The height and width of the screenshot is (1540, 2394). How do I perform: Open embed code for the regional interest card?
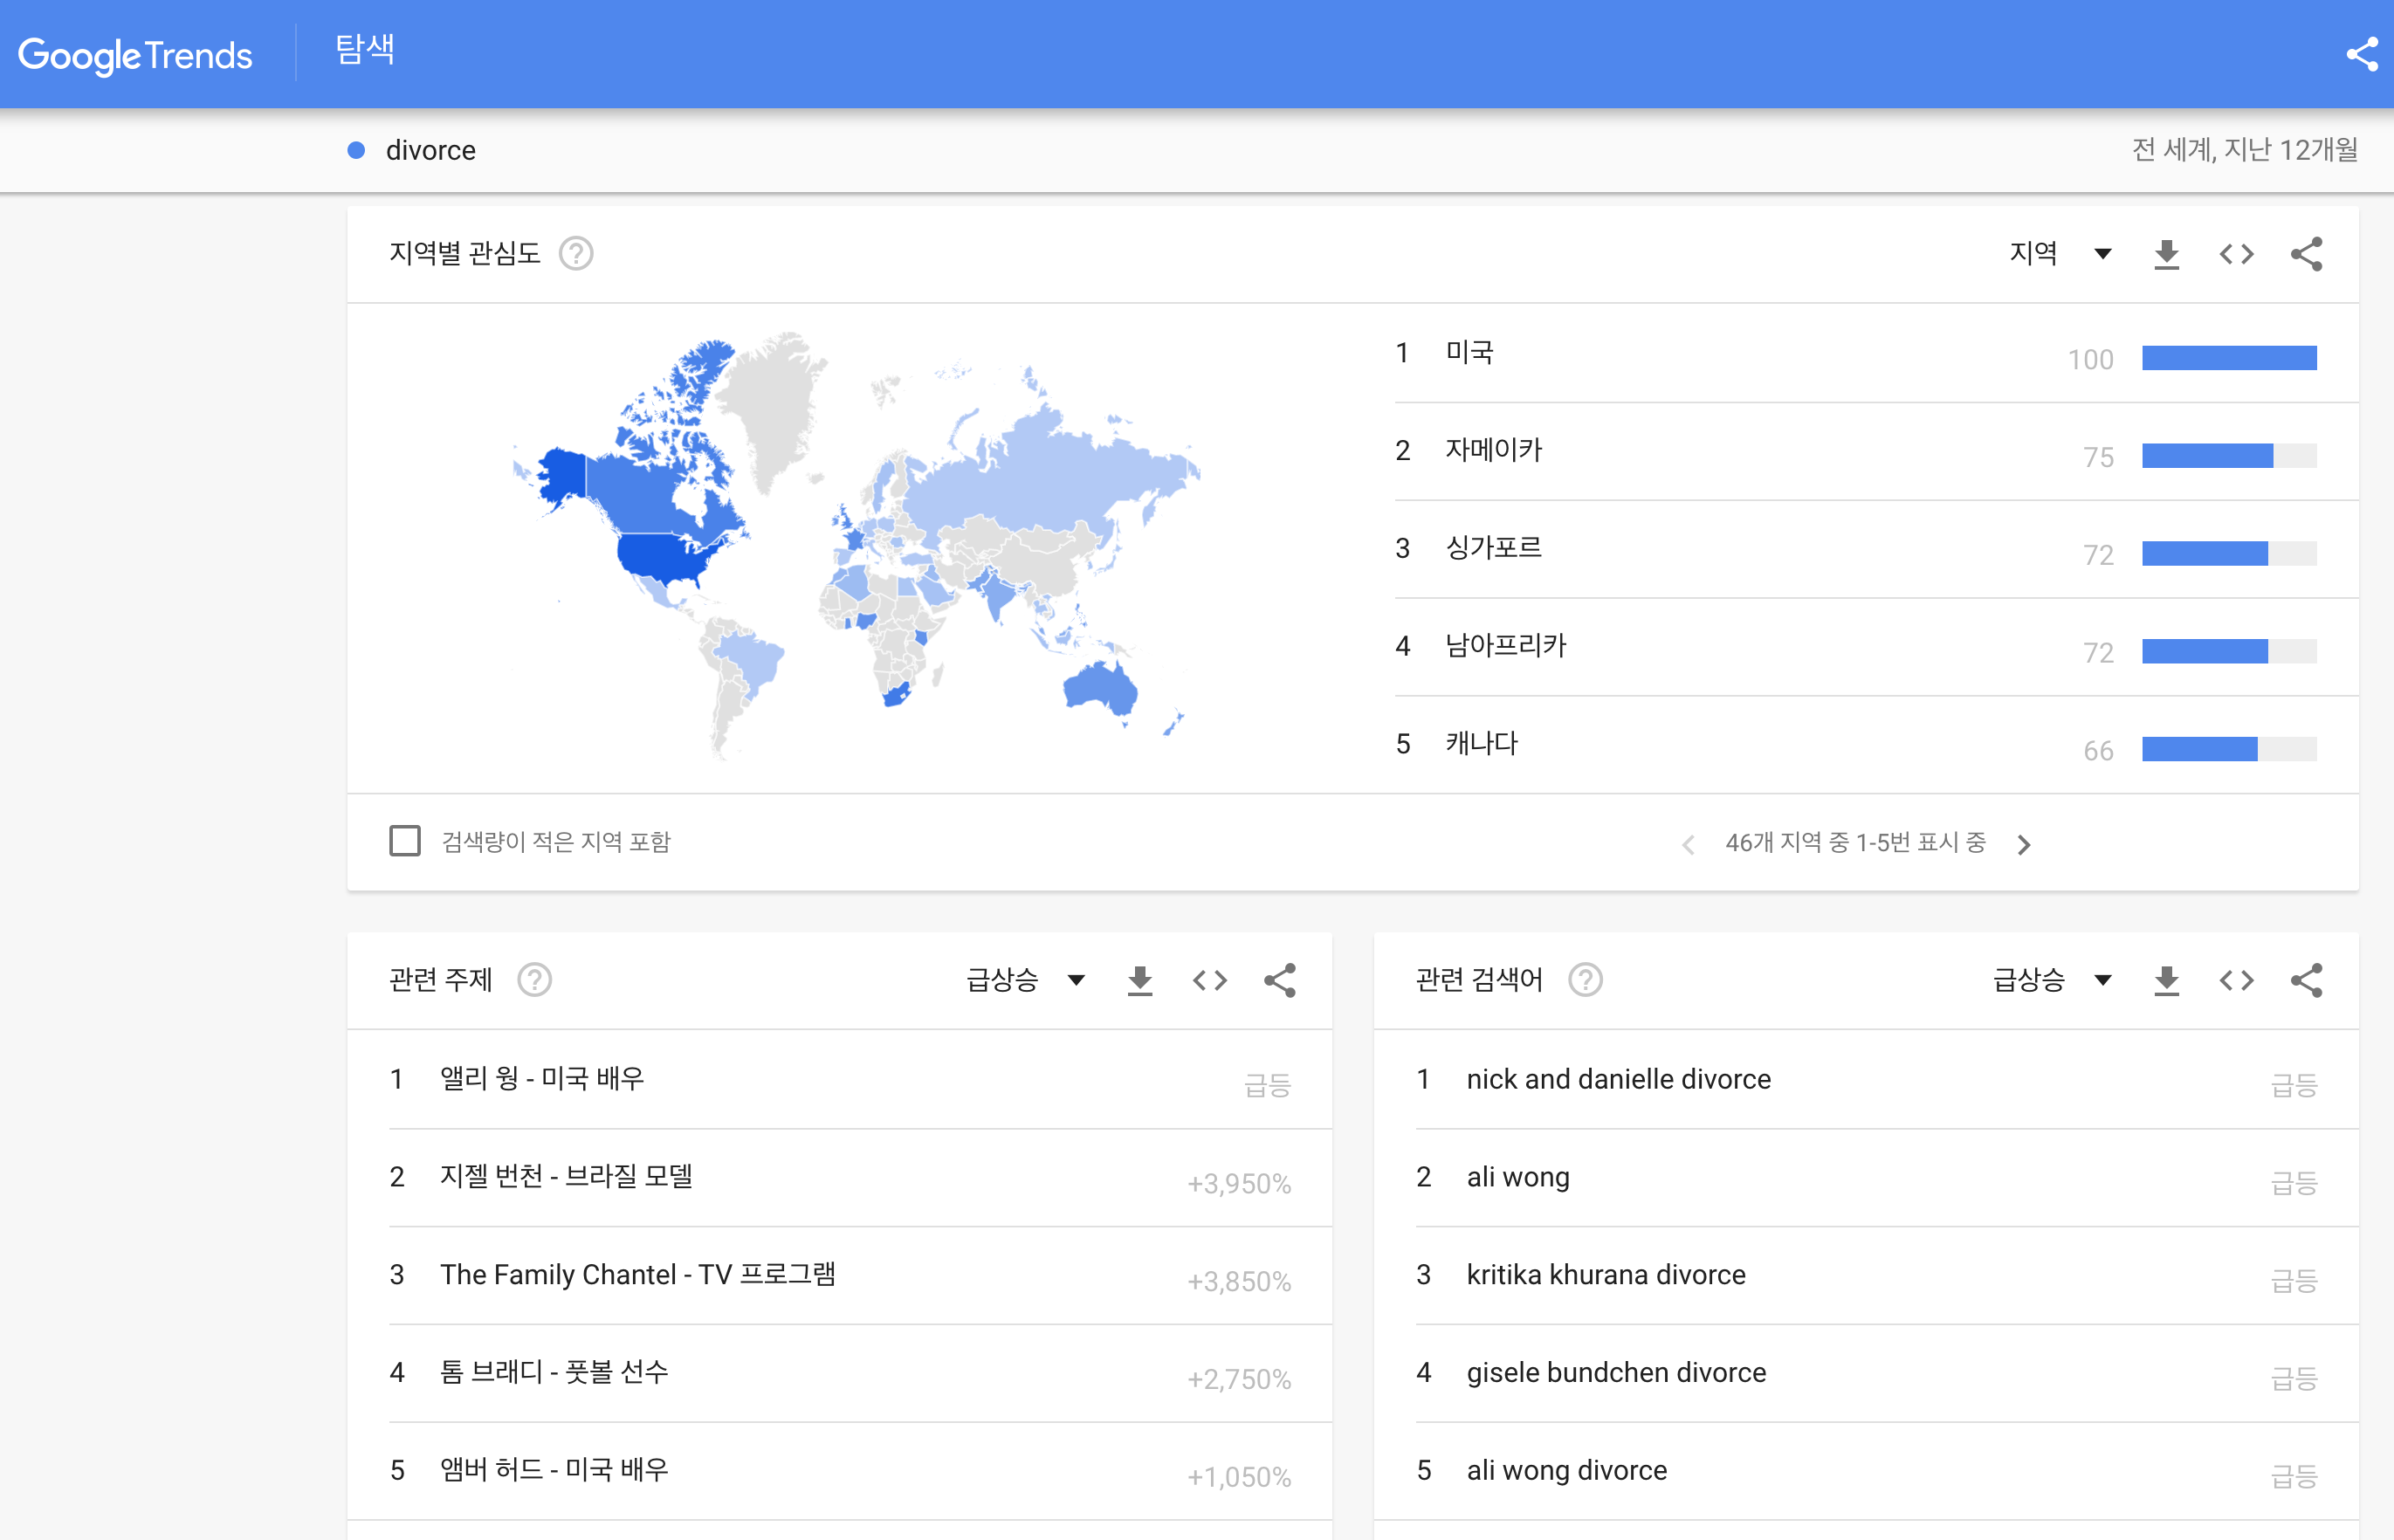tap(2236, 254)
